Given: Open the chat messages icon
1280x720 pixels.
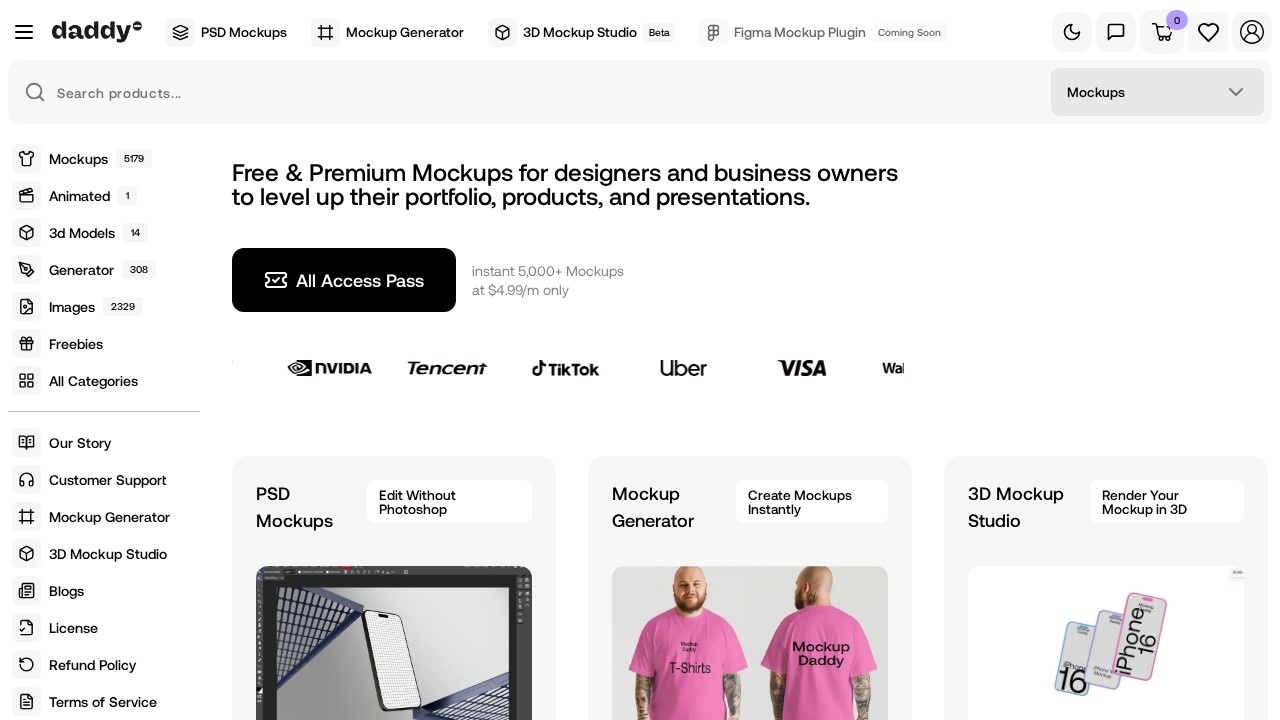Looking at the screenshot, I should tap(1116, 32).
